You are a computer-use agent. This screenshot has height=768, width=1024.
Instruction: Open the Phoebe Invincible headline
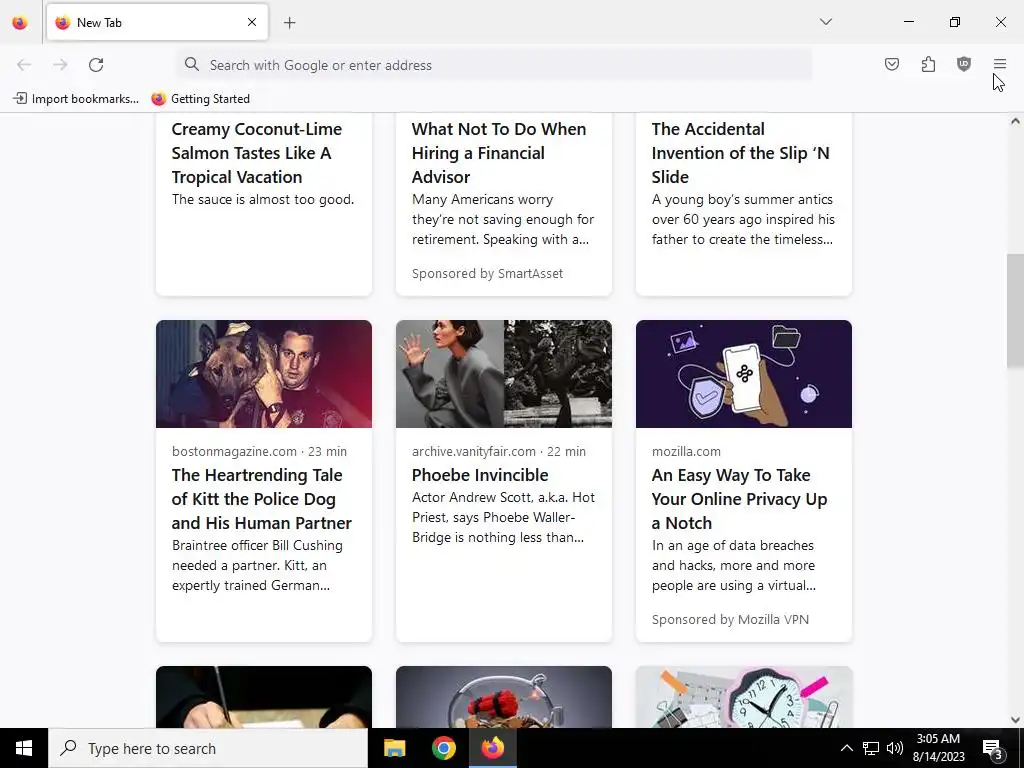coord(480,475)
